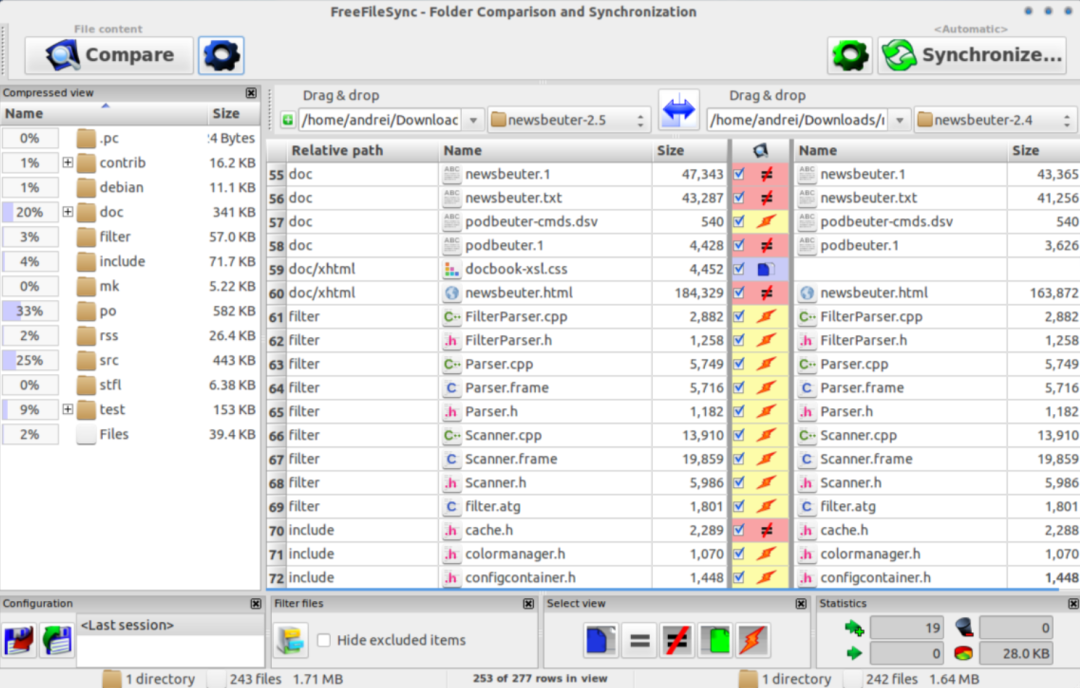Uncheck row 59 docbook-xsl.css checkbox
Viewport: 1080px width, 688px height.
[x=739, y=269]
